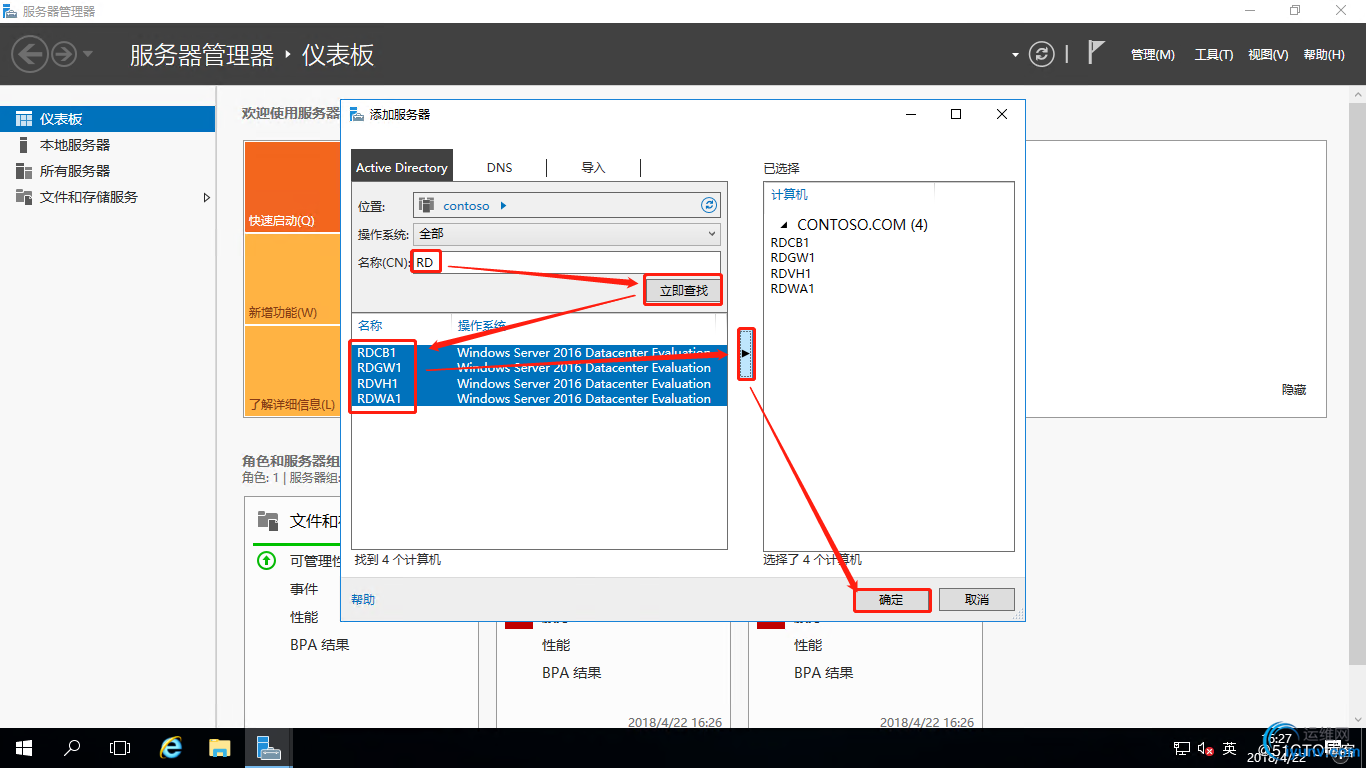Viewport: 1366px width, 768px height.
Task: Click the 帮助 link in the dialog
Action: point(363,599)
